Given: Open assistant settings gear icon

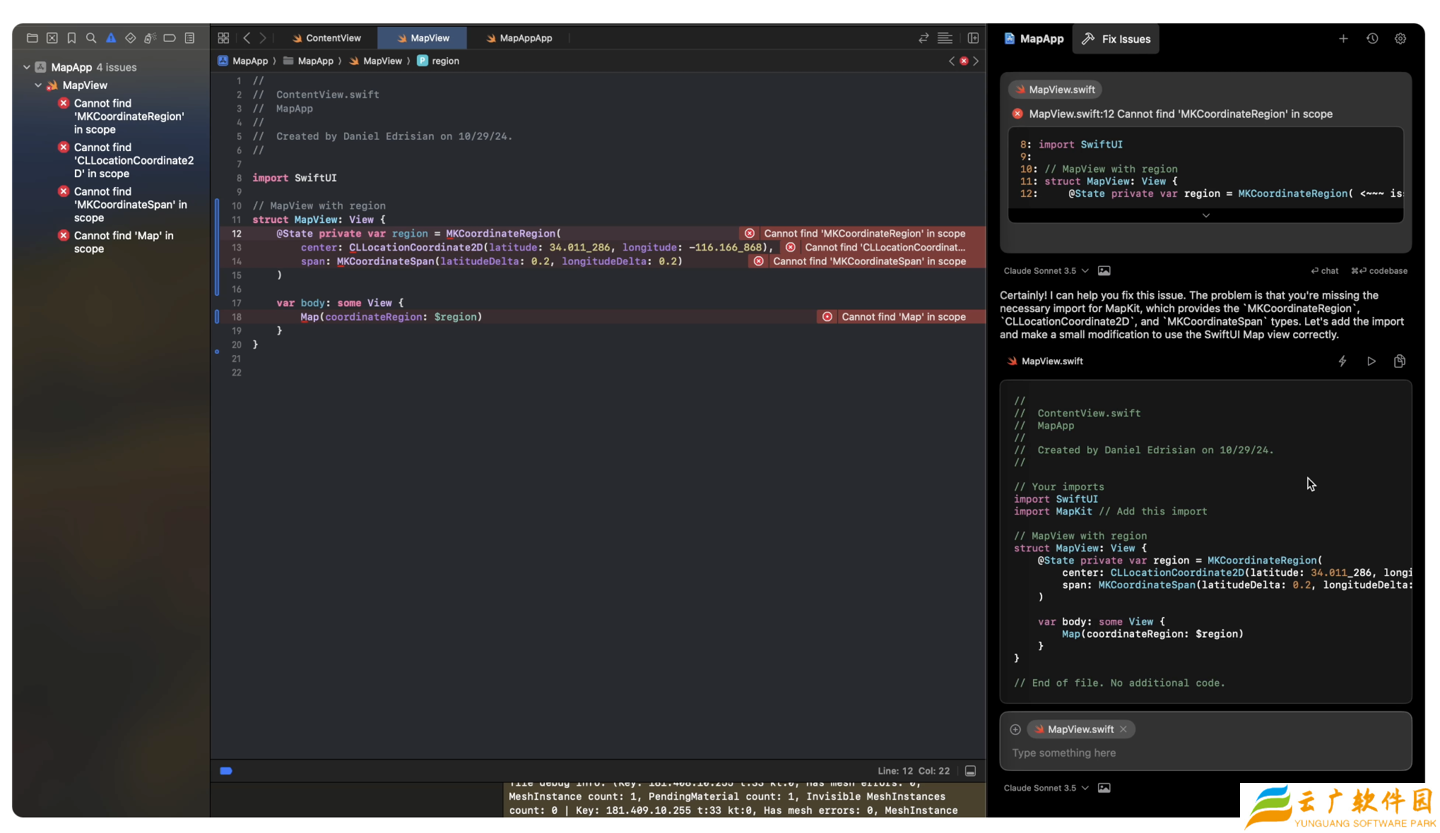Looking at the screenshot, I should click(1400, 39).
